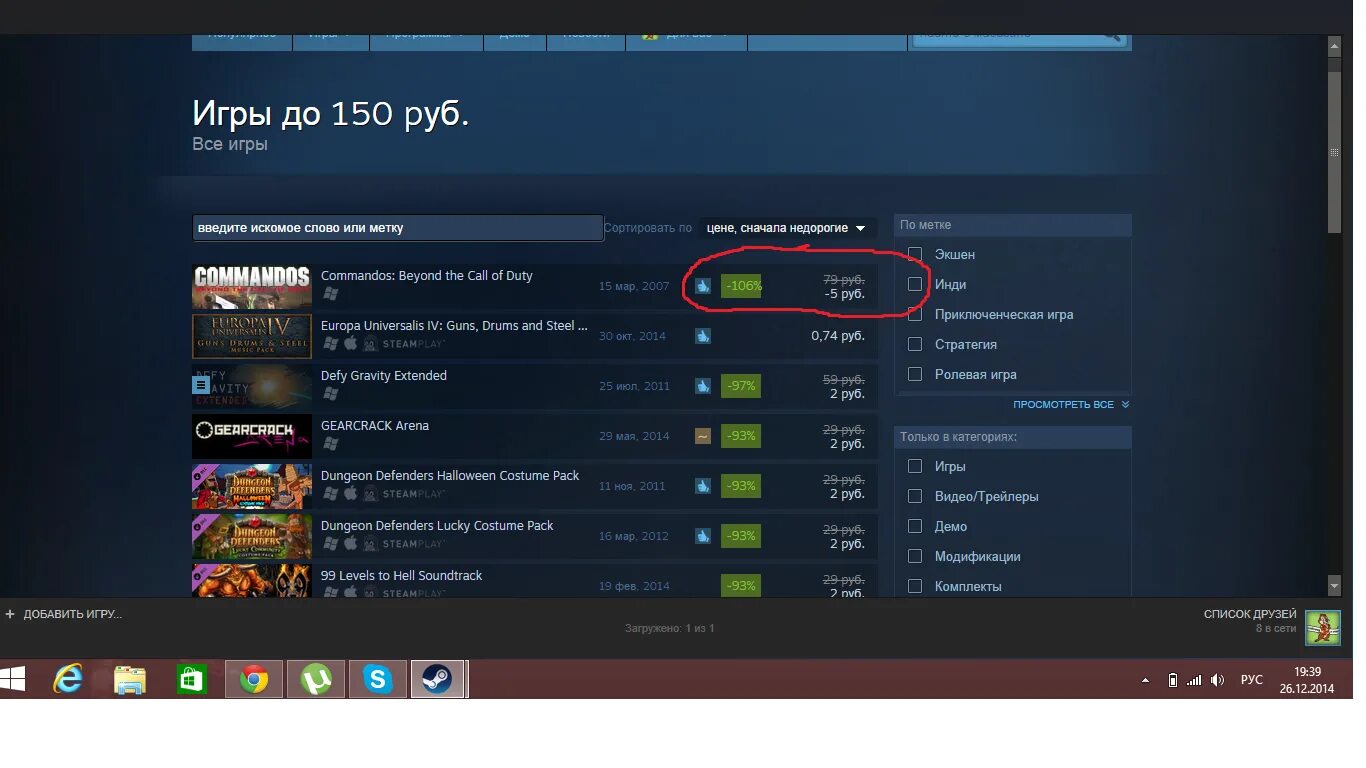1366x768 pixels.
Task: Click thumbs-up icon for Dungeon Defenders Halloween Pack
Action: coord(703,486)
